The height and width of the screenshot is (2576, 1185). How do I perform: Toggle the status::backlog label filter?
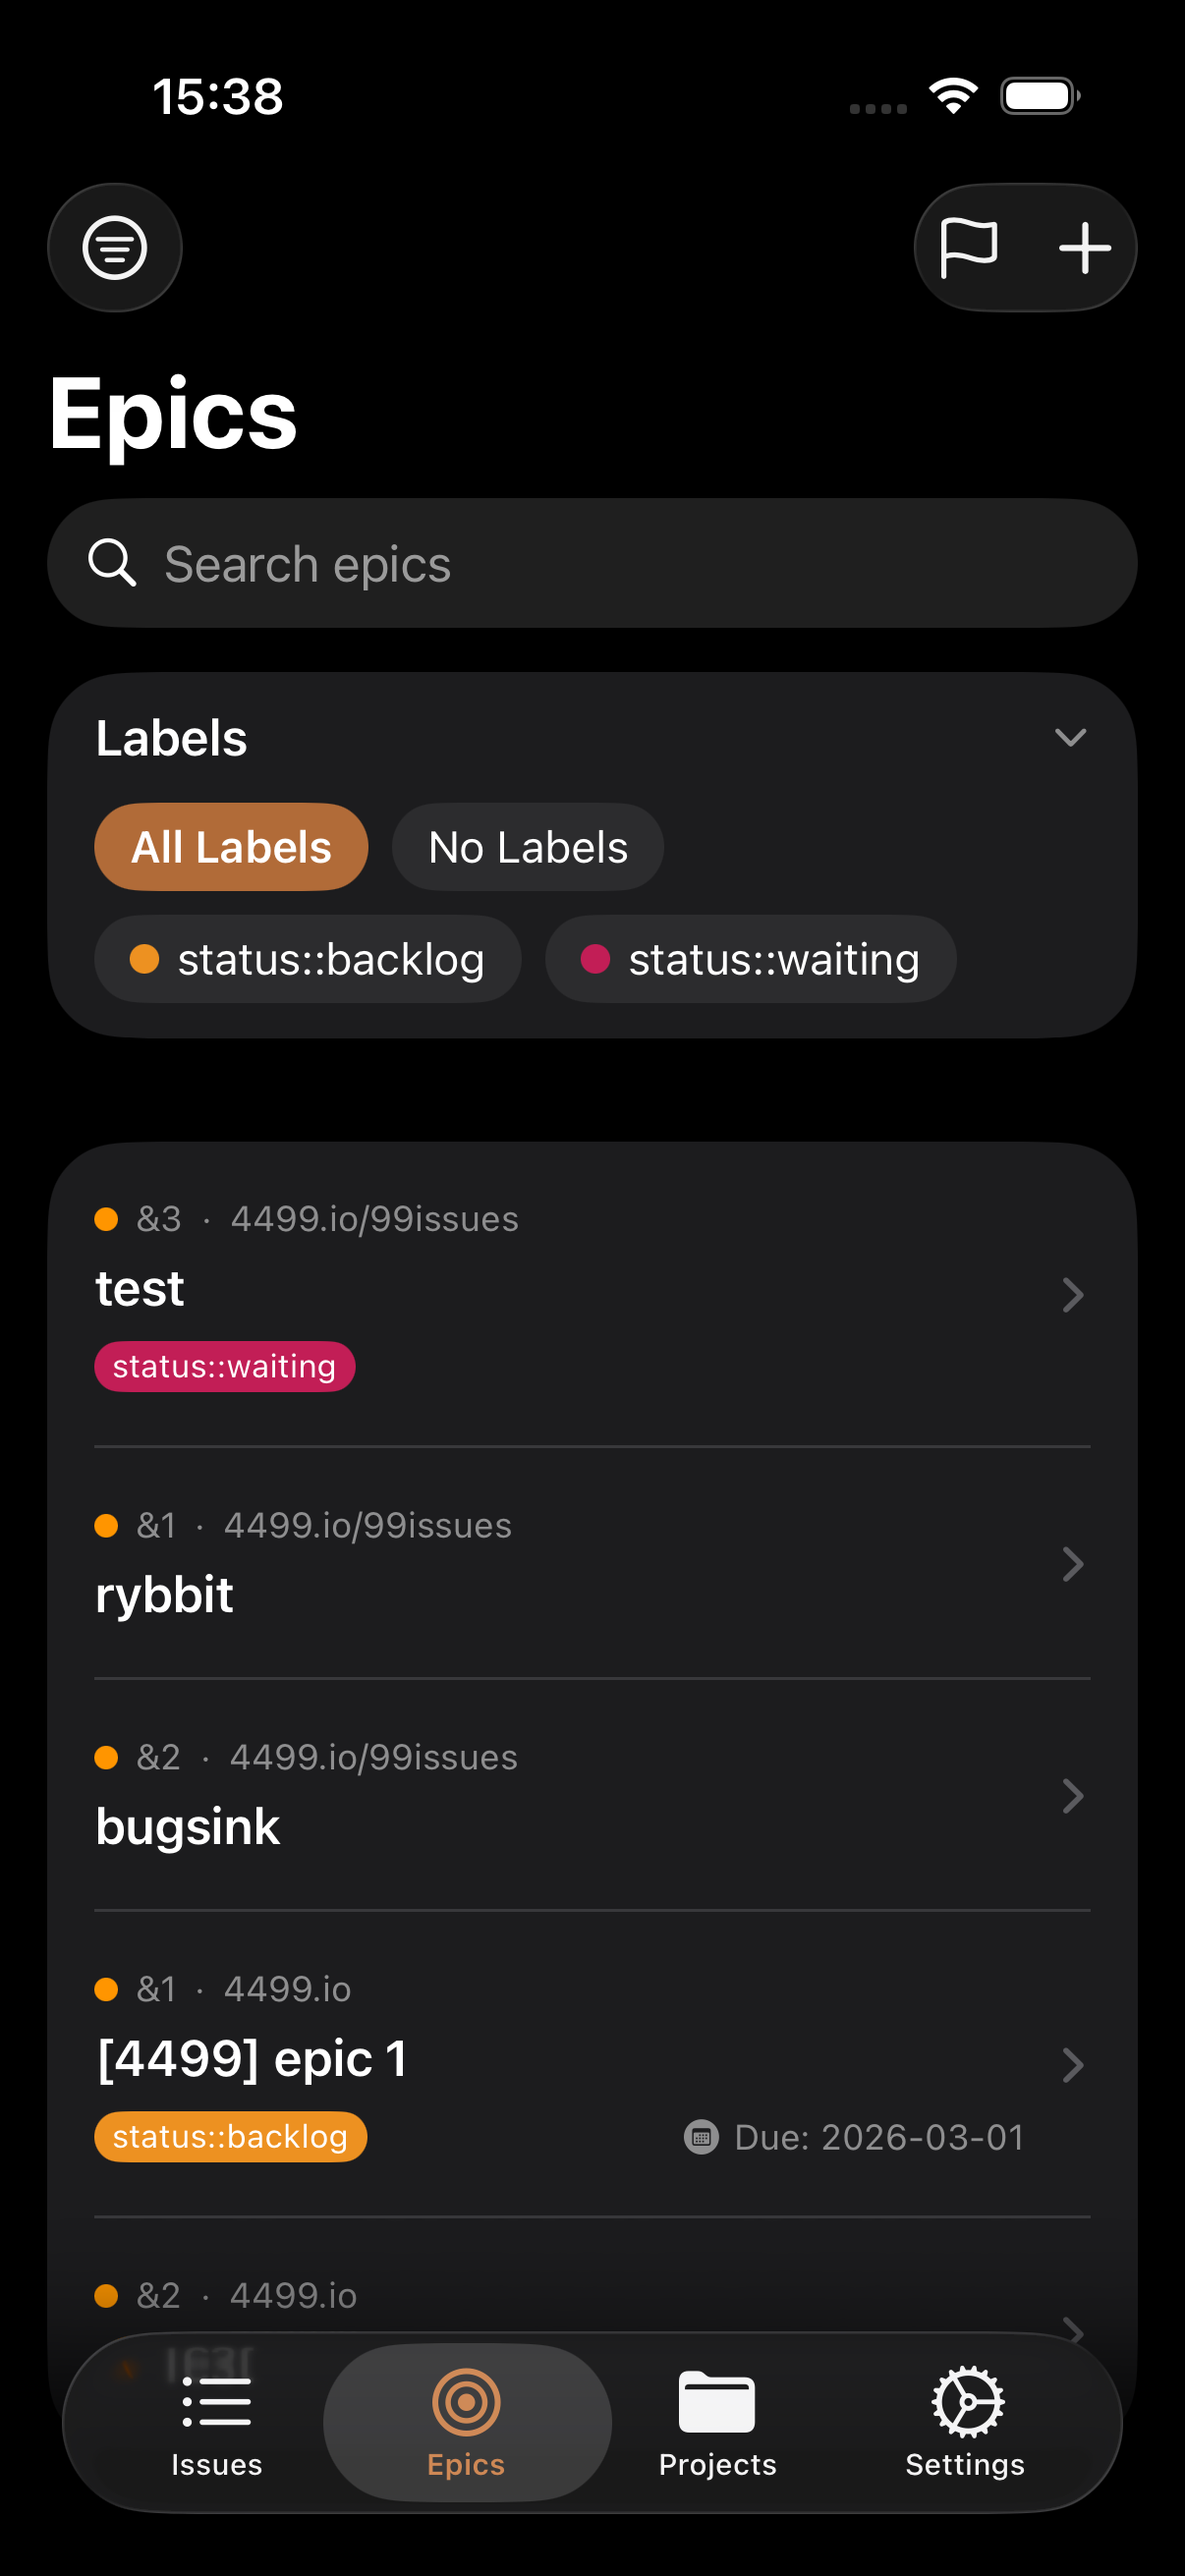306,958
